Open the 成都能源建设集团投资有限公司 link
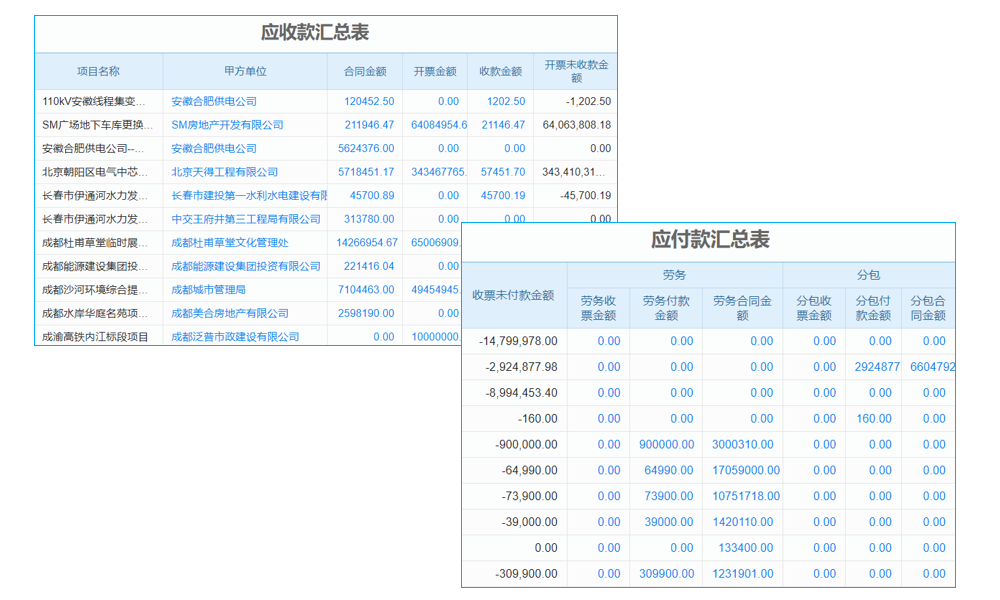1000x600 pixels. click(244, 266)
